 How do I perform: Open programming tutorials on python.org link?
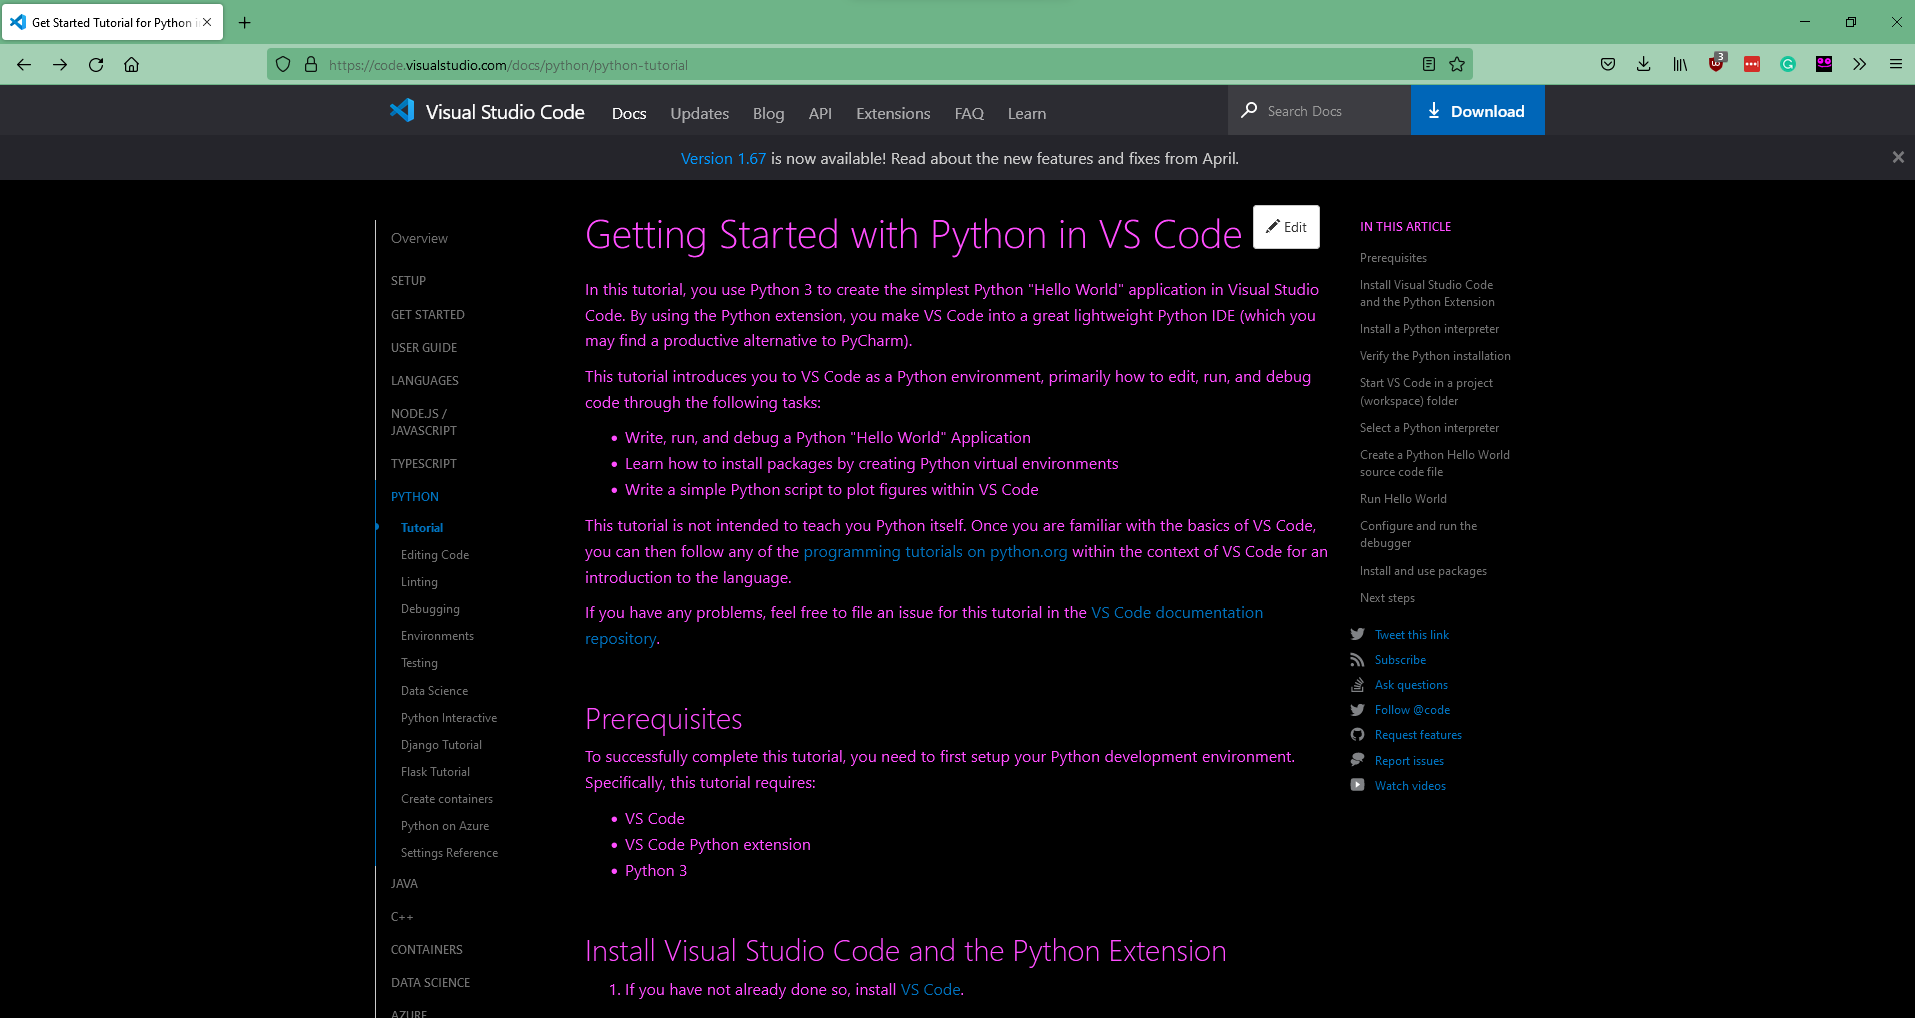pos(935,551)
